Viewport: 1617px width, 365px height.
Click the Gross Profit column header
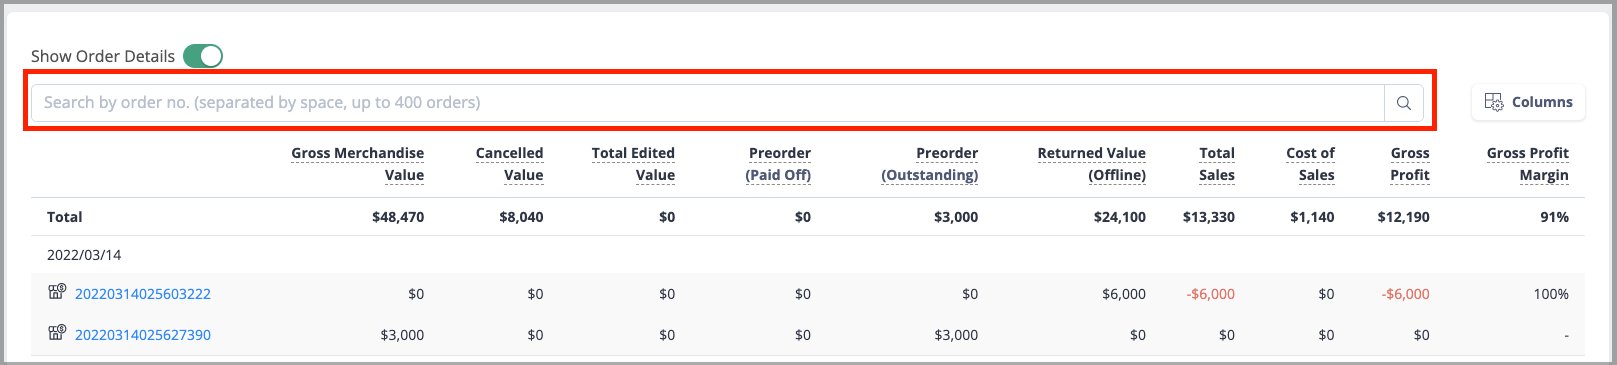[1410, 164]
